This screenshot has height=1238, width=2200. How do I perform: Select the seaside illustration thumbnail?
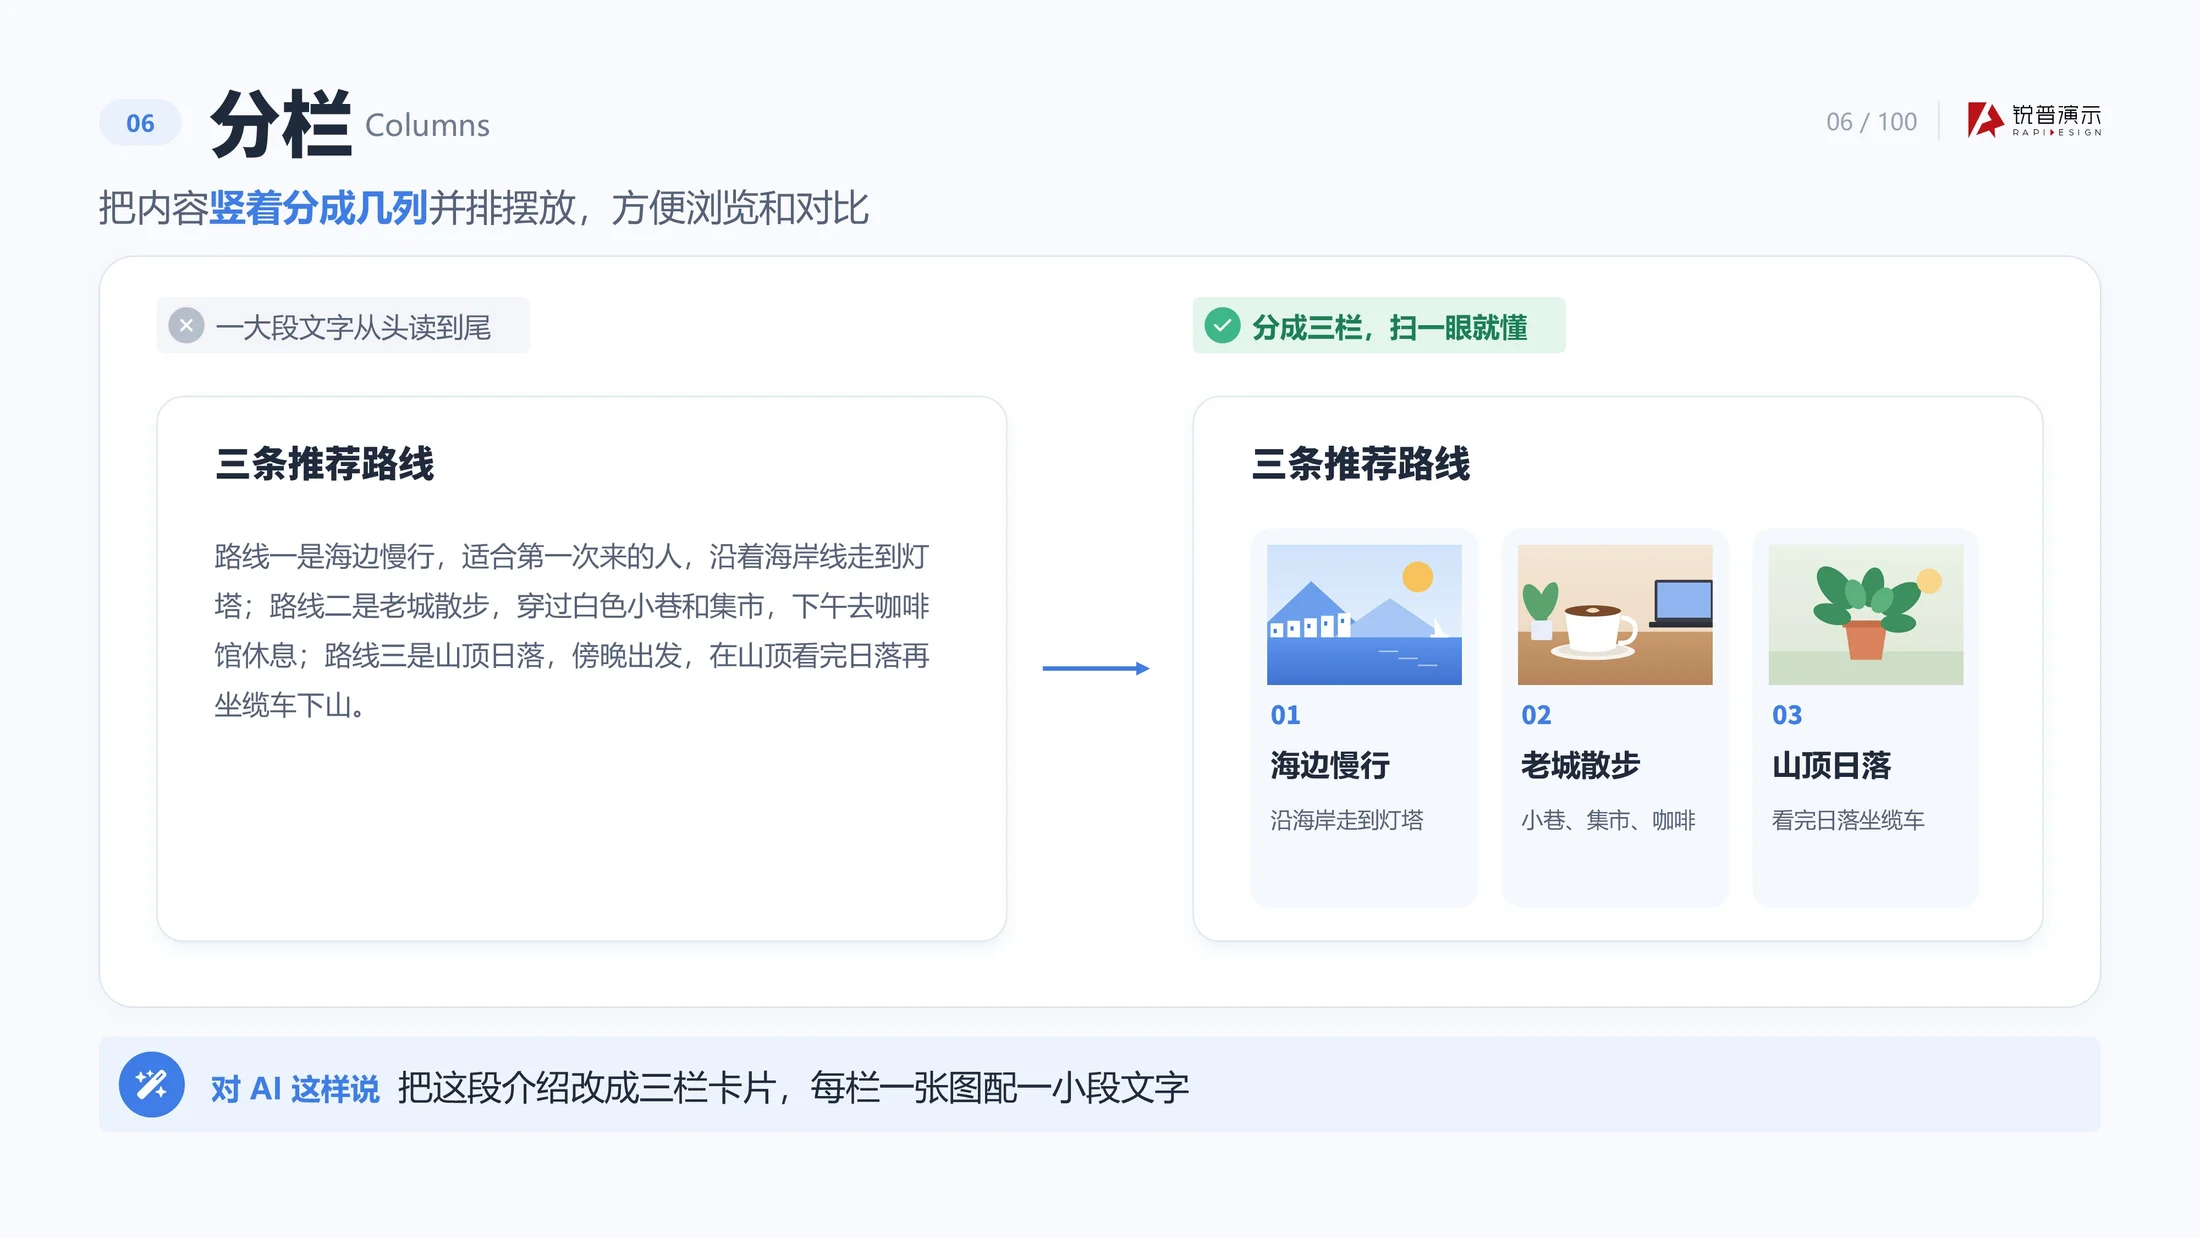[x=1364, y=614]
